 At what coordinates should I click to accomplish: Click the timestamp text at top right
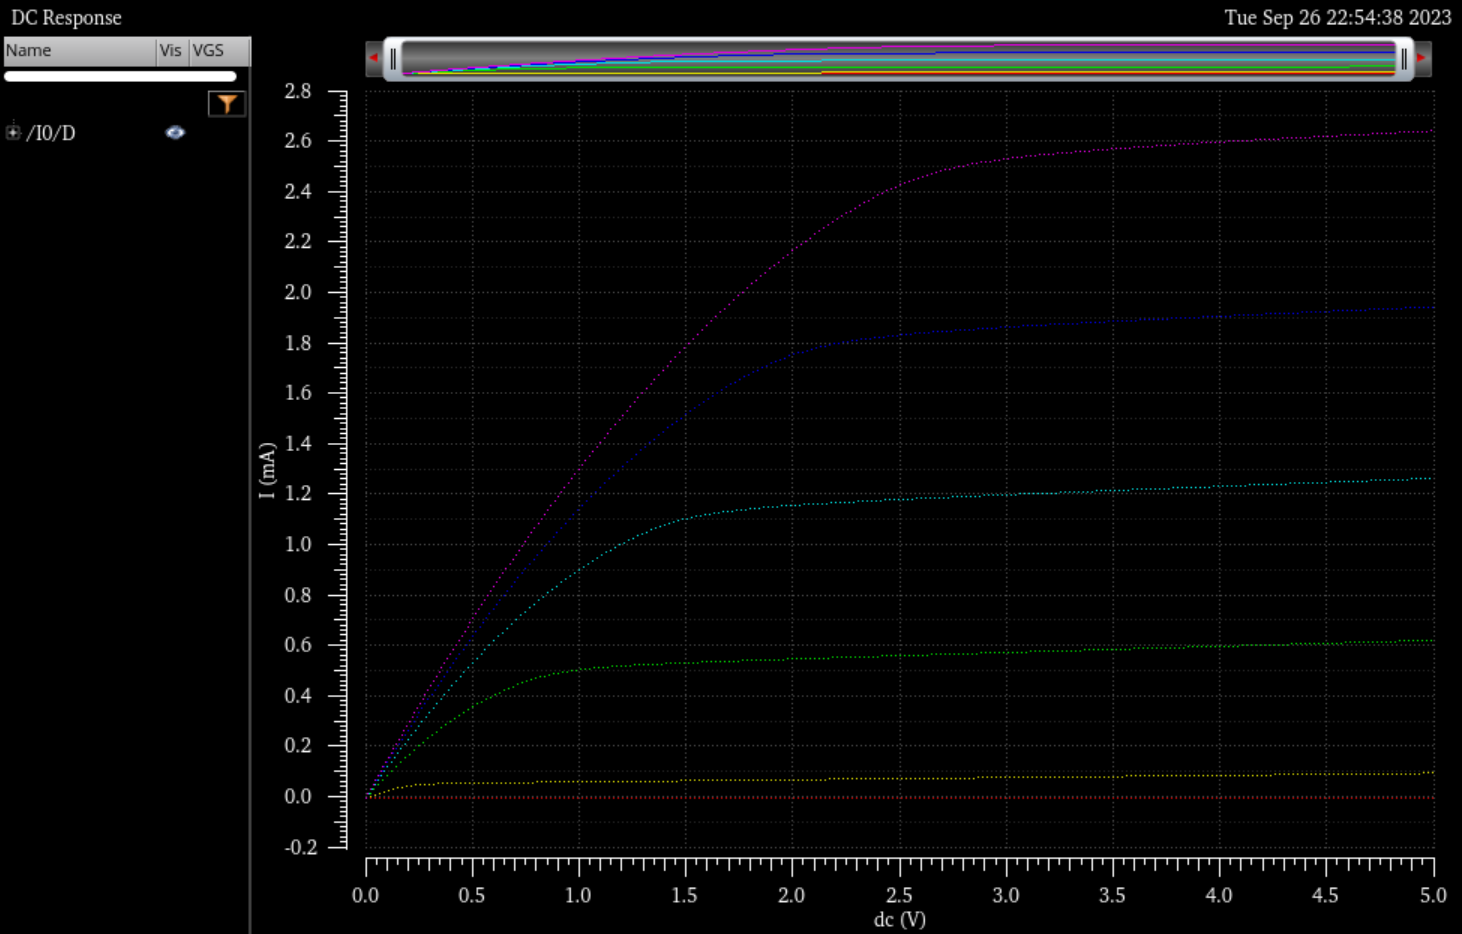[x=1337, y=18]
